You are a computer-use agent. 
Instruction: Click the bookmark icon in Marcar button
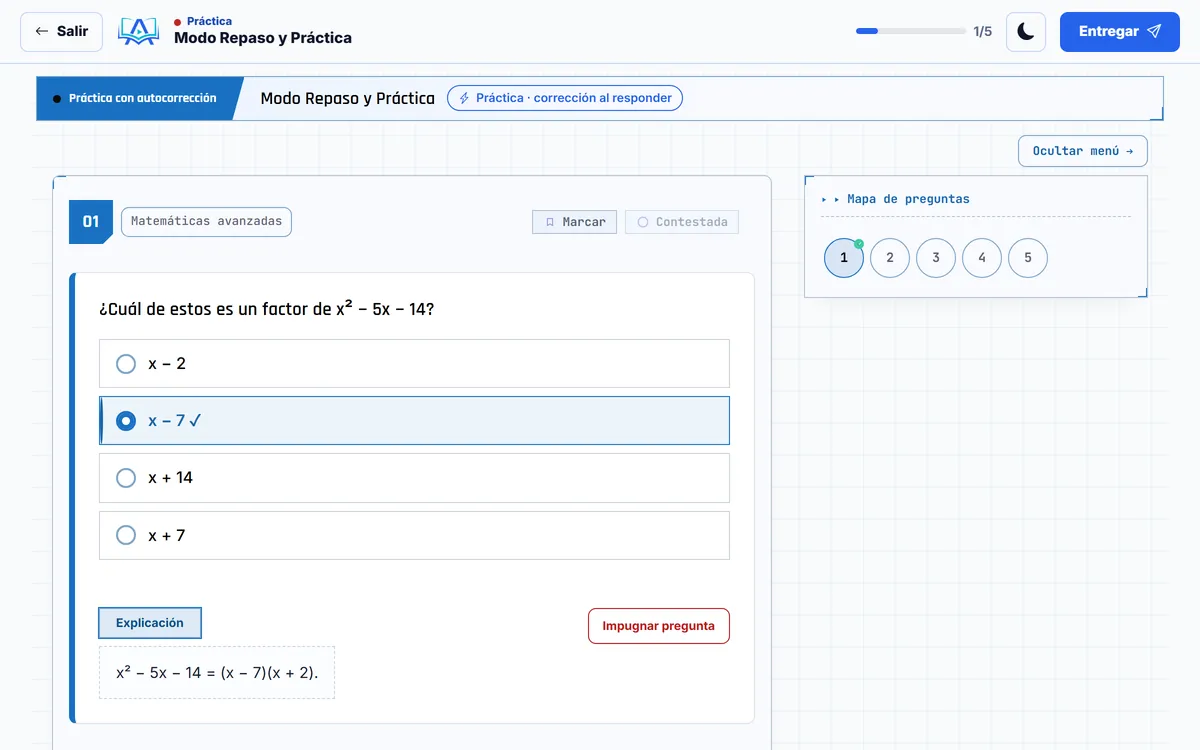pyautogui.click(x=550, y=222)
